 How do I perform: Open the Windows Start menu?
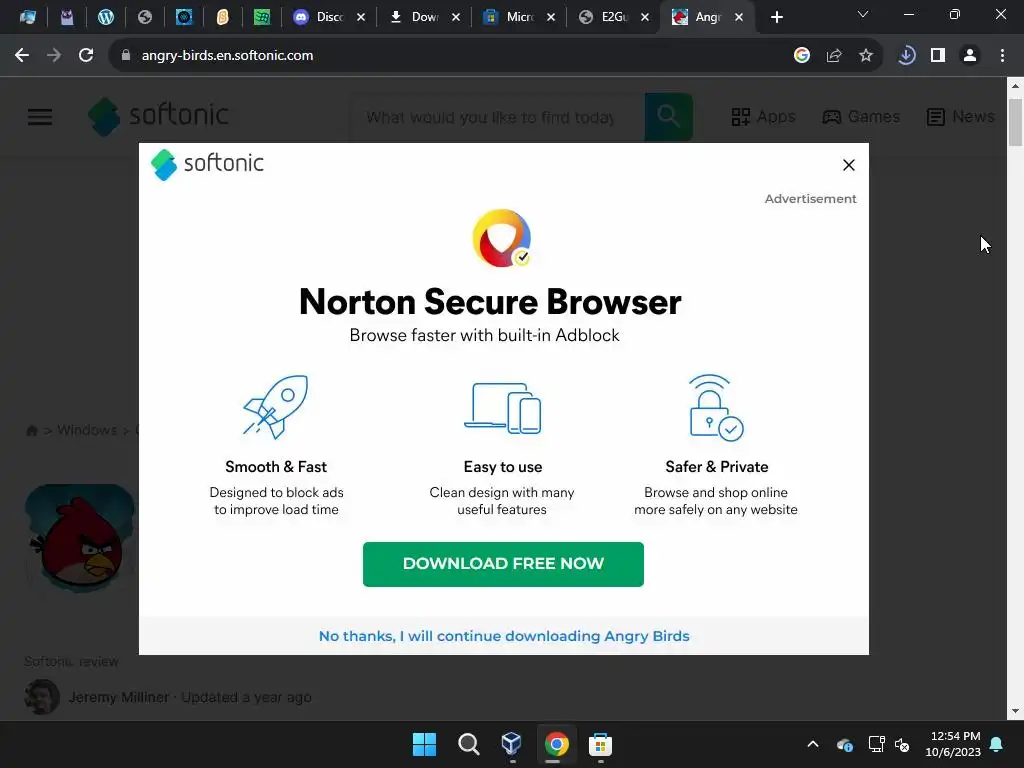click(424, 744)
